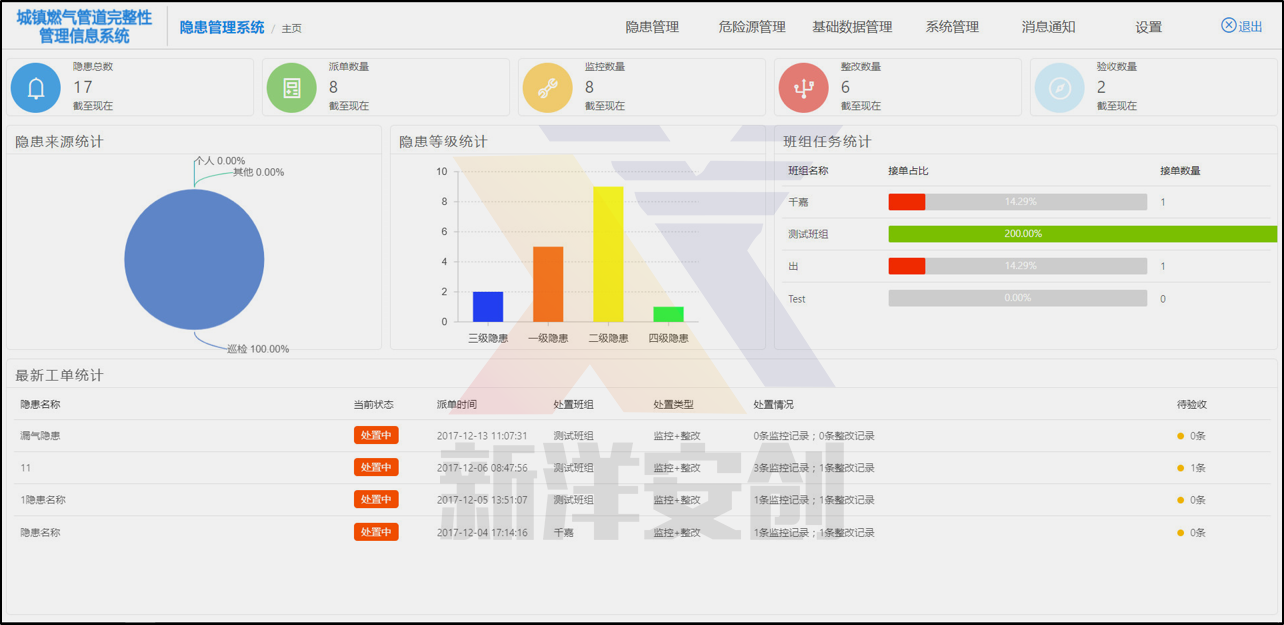1284x625 pixels.
Task: Click the 整改数量 value 6
Action: [846, 87]
